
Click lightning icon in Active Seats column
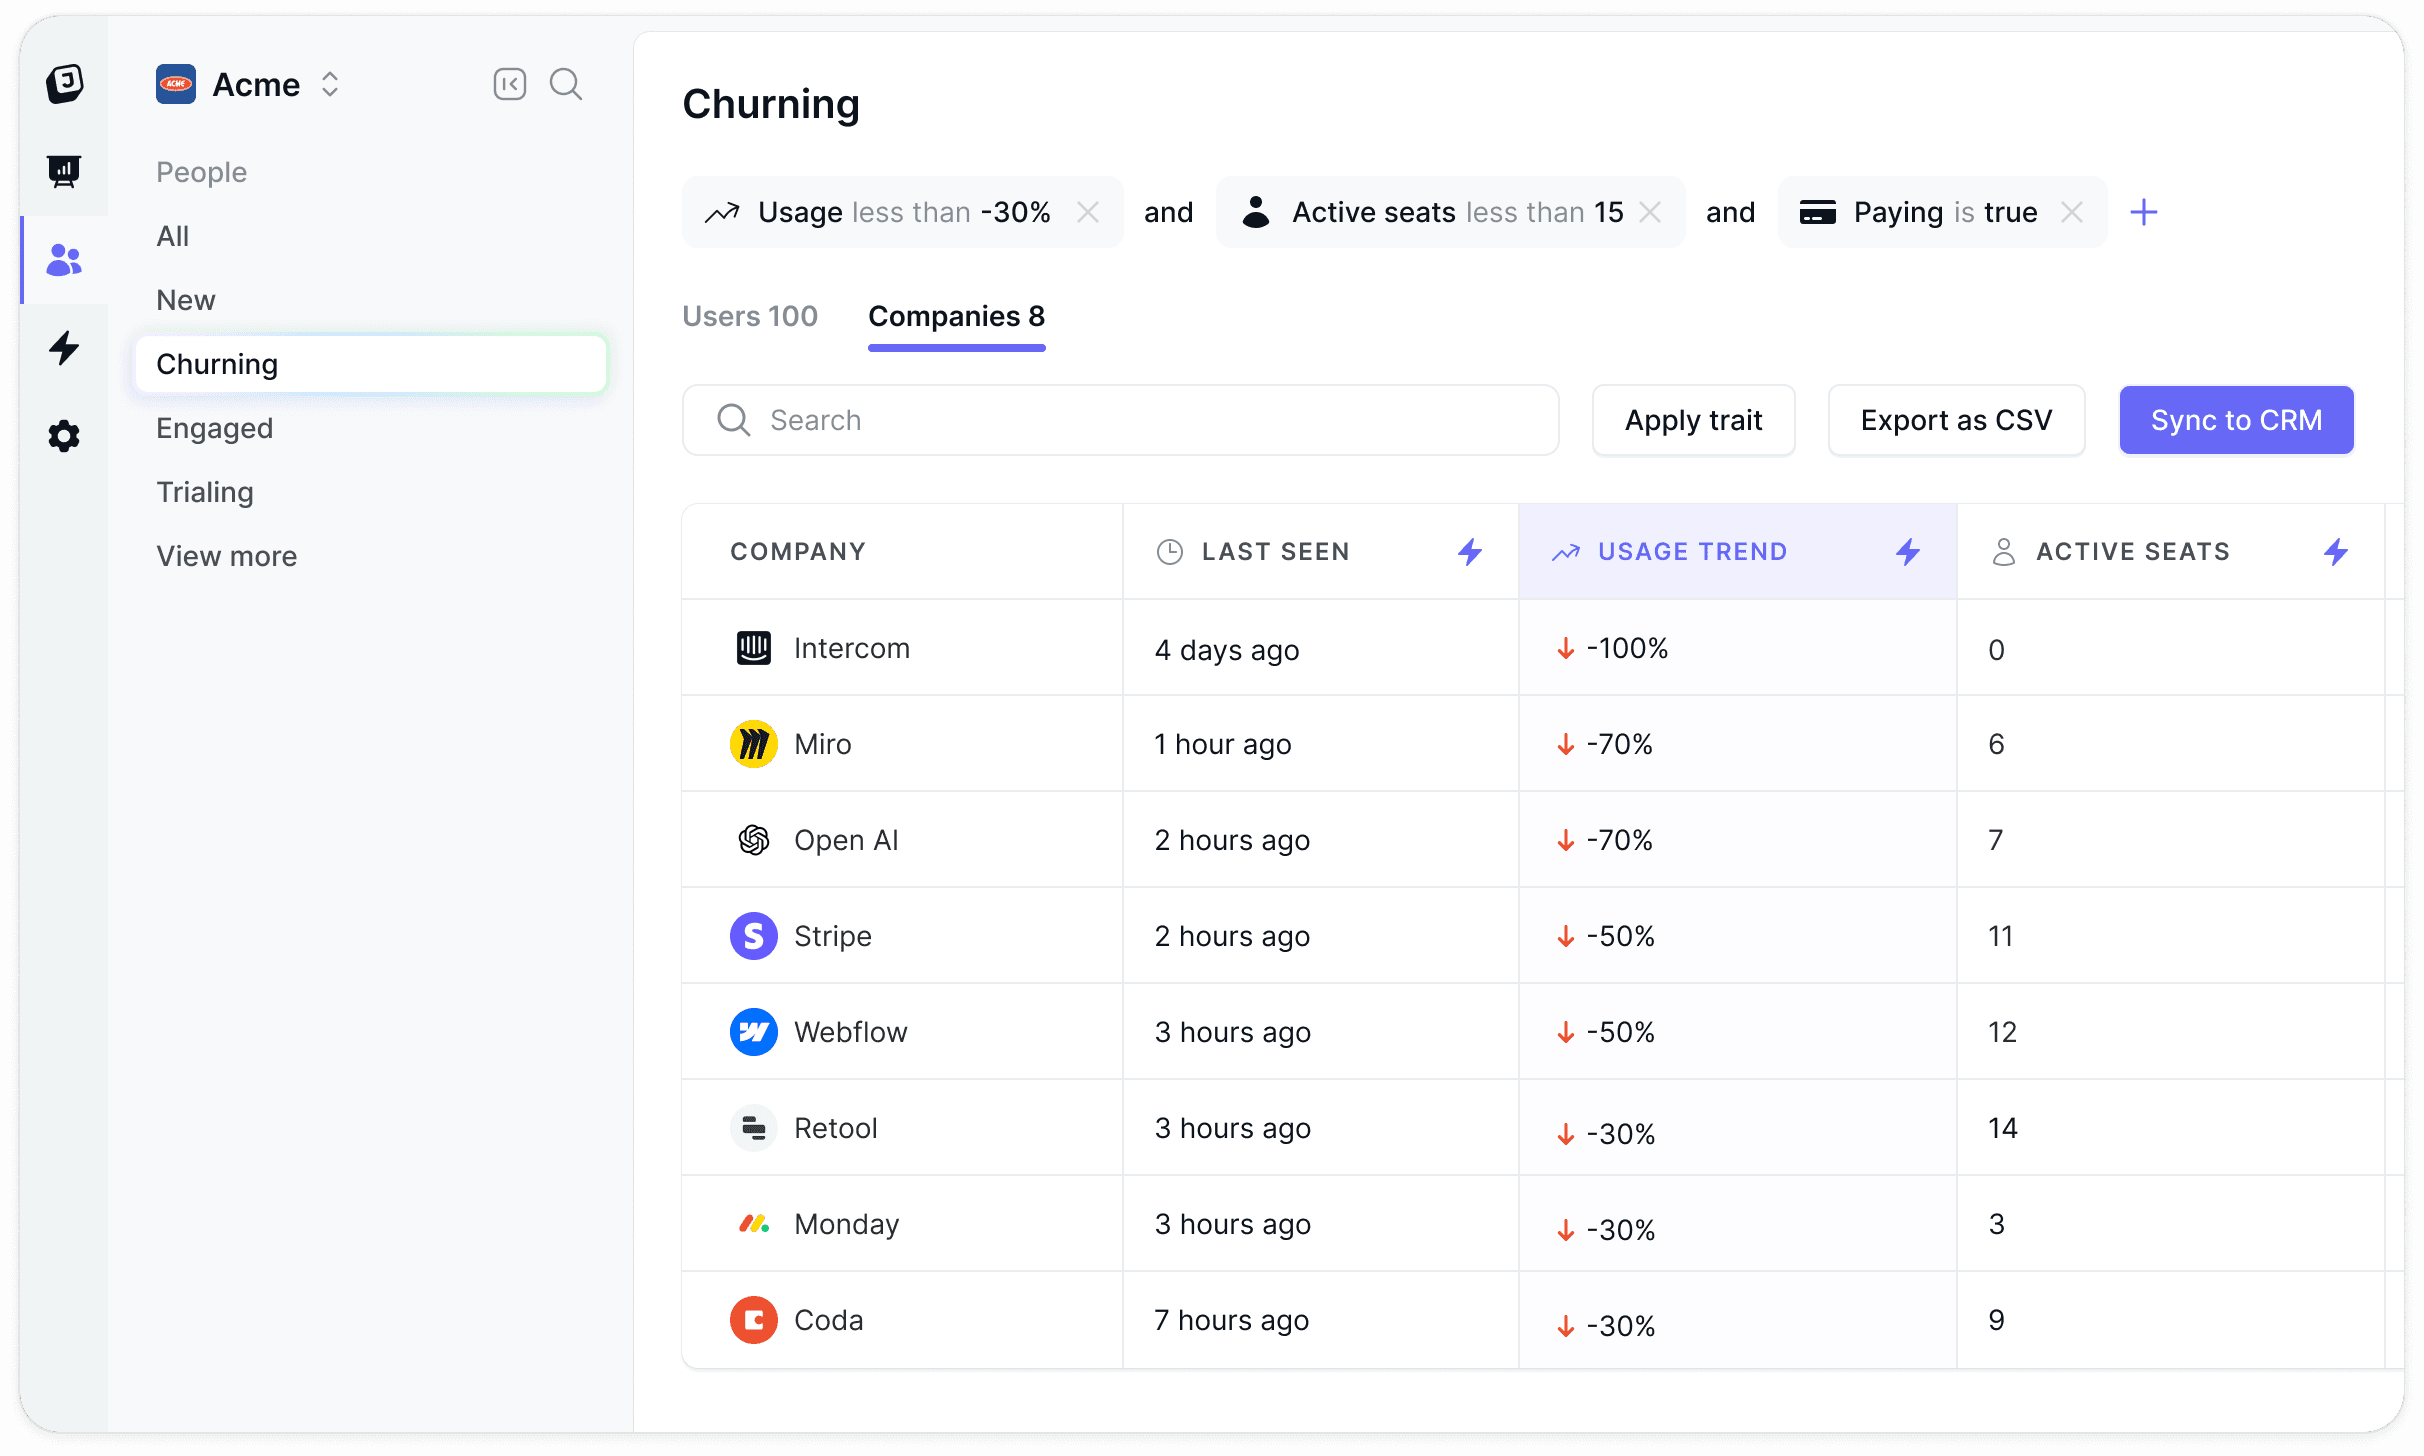click(2336, 551)
